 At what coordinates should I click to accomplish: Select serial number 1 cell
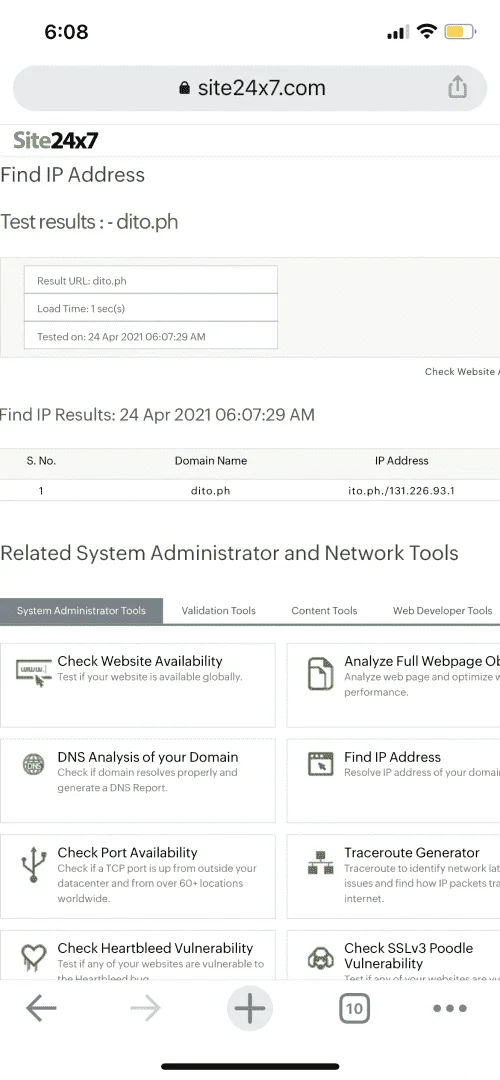click(x=41, y=491)
